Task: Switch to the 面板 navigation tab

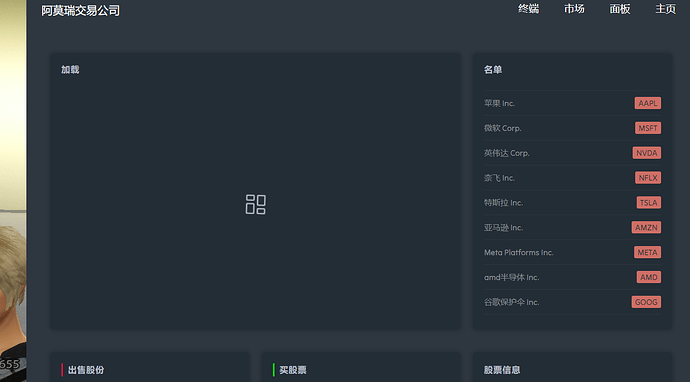Action: (620, 9)
